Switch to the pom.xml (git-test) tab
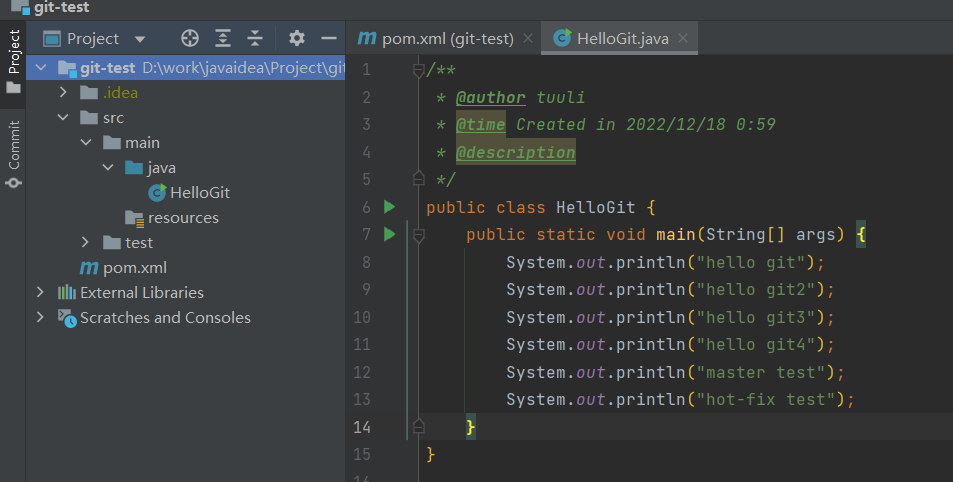The image size is (953, 482). click(437, 39)
